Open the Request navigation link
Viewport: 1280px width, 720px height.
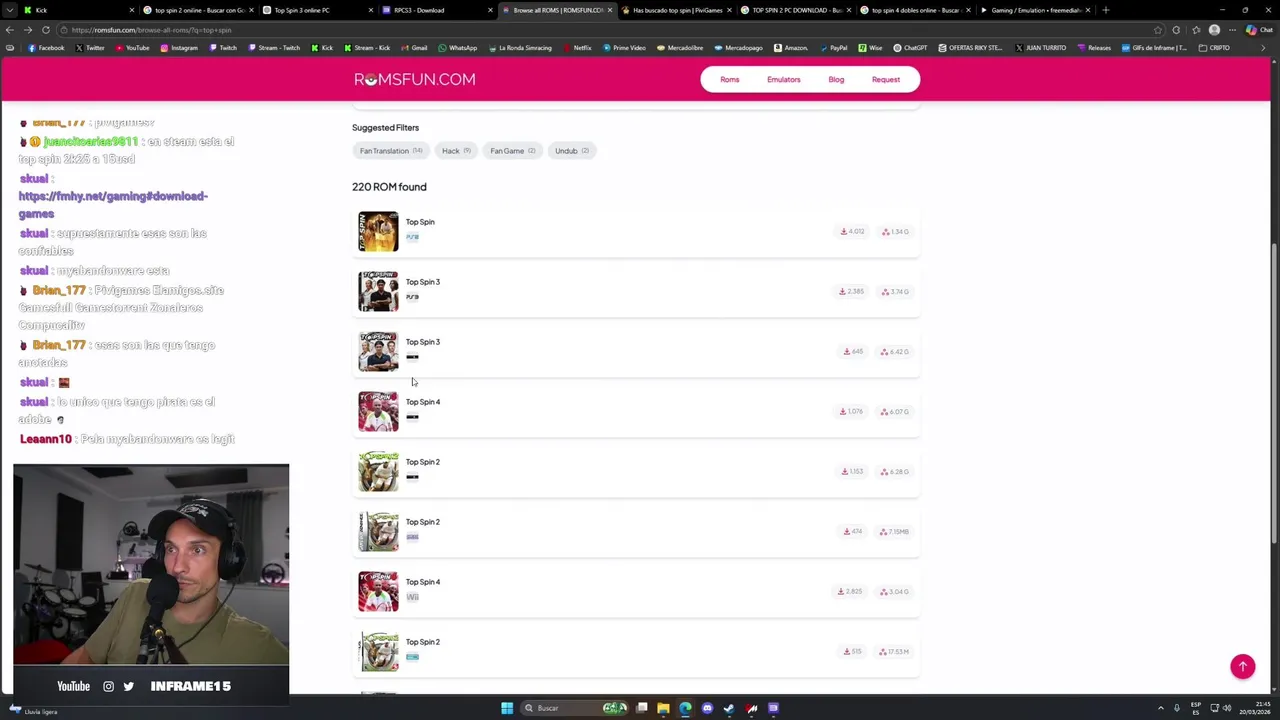tap(885, 80)
